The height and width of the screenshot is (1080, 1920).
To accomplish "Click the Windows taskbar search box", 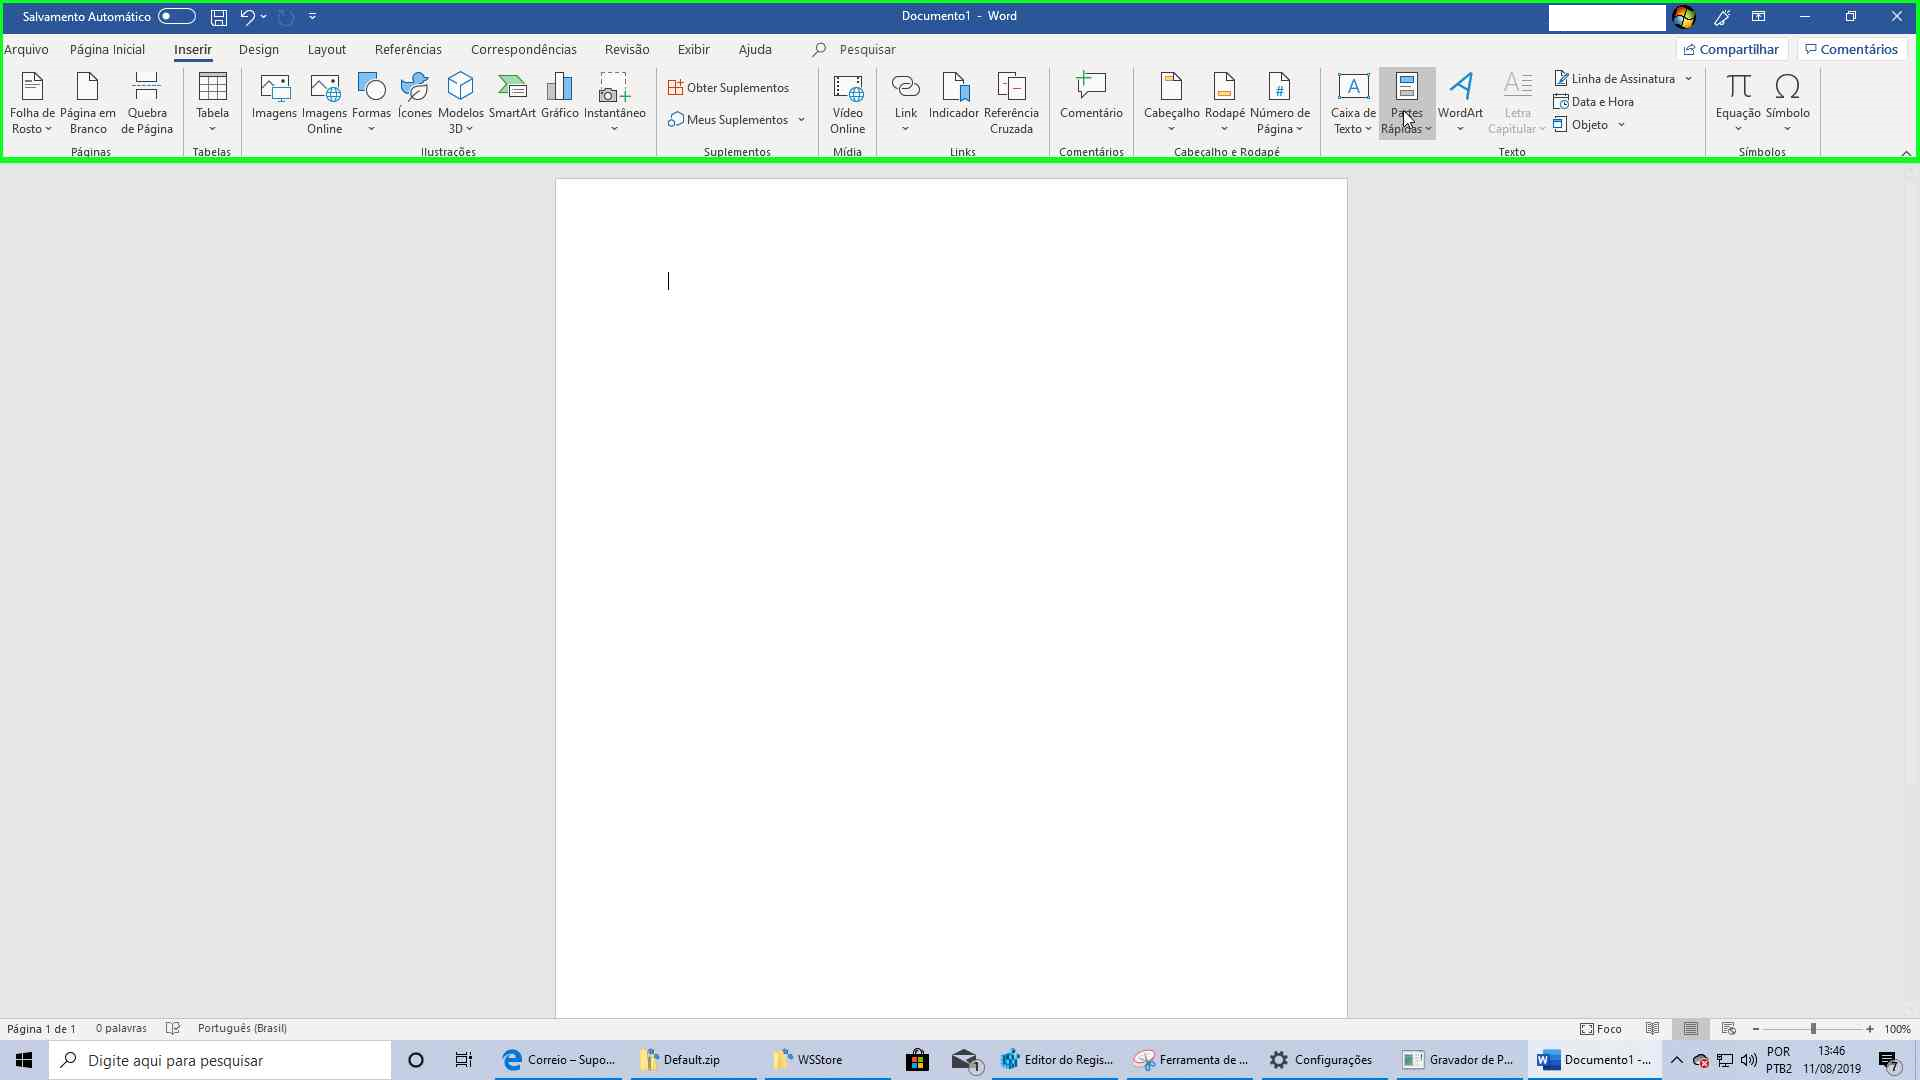I will click(x=220, y=1060).
